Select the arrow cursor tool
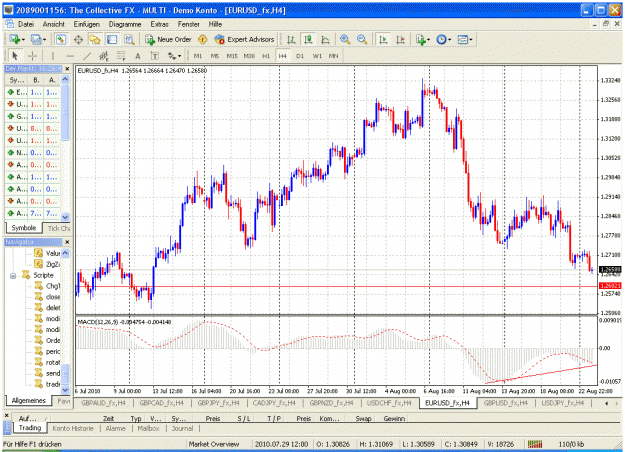This screenshot has height=452, width=625. pos(15,56)
